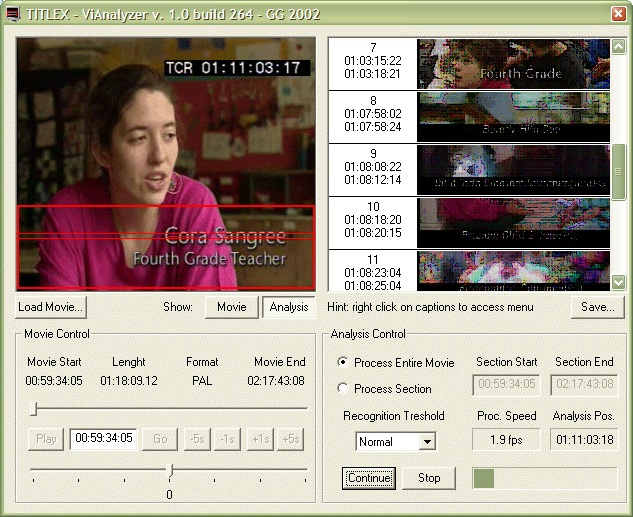Switch view to Analysis

(289, 307)
